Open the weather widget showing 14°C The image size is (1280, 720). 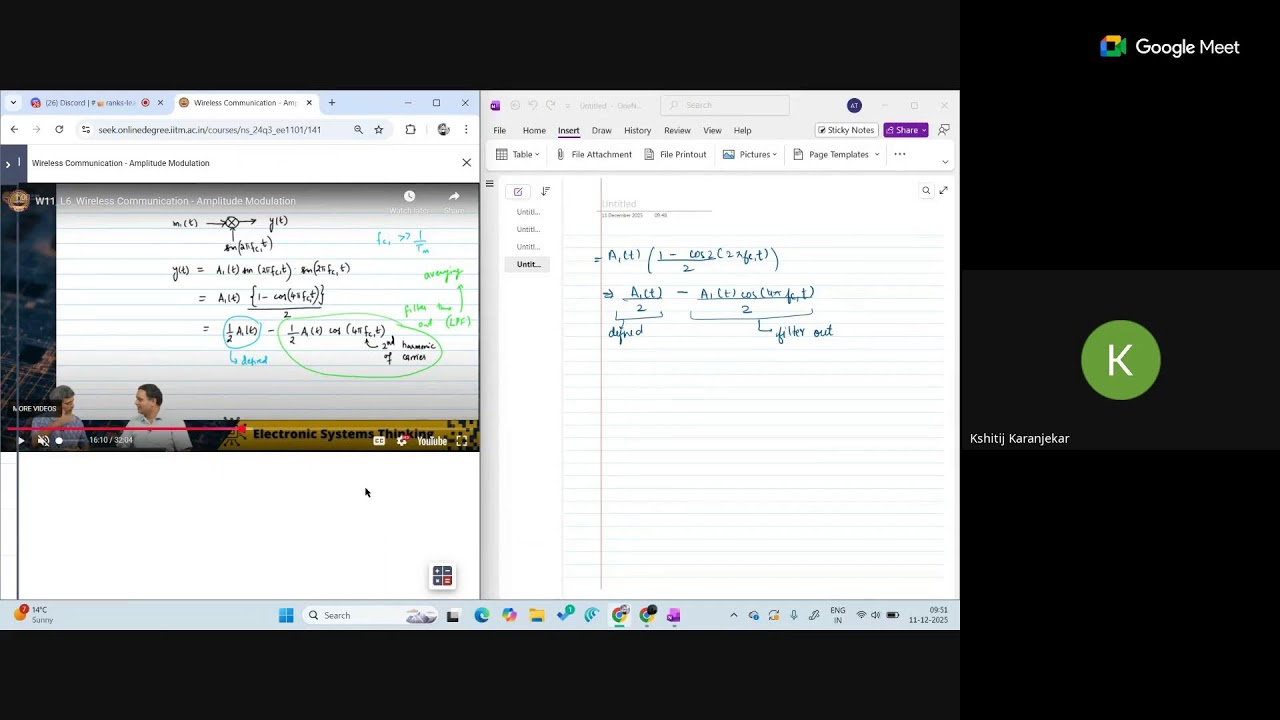tap(33, 614)
